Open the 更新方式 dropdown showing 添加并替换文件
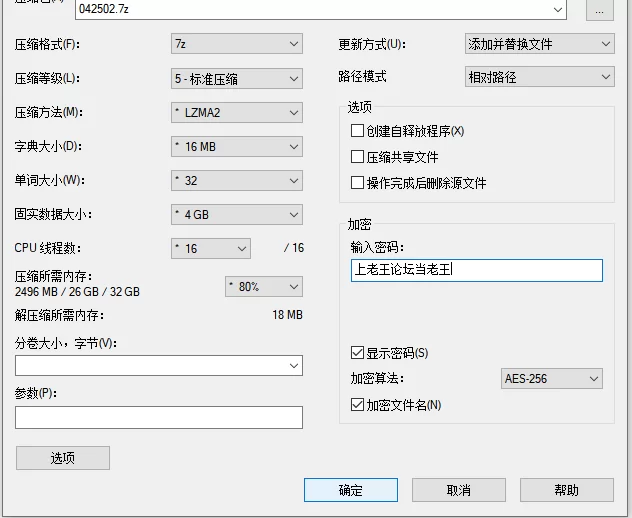Image resolution: width=632 pixels, height=518 pixels. tap(540, 44)
